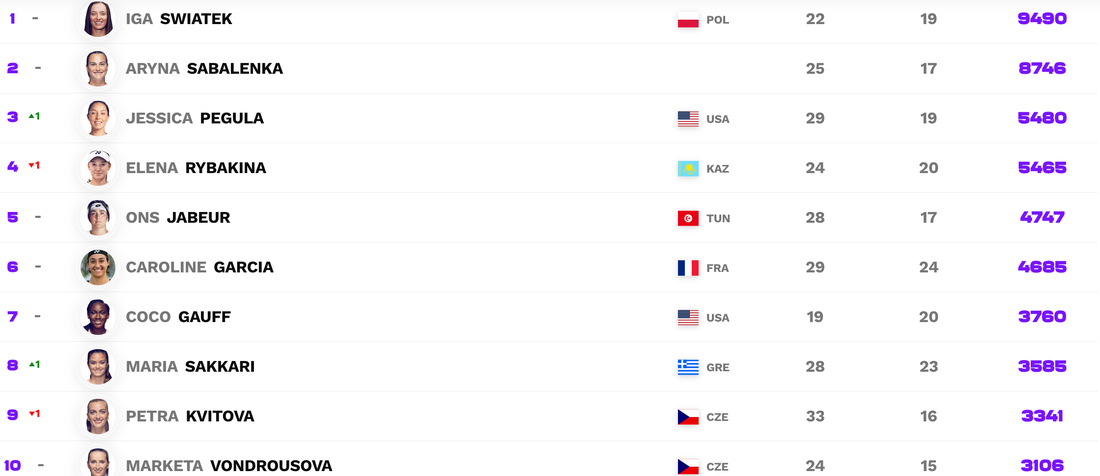
Task: Open Elena Rybakina's player profile link
Action: click(196, 168)
